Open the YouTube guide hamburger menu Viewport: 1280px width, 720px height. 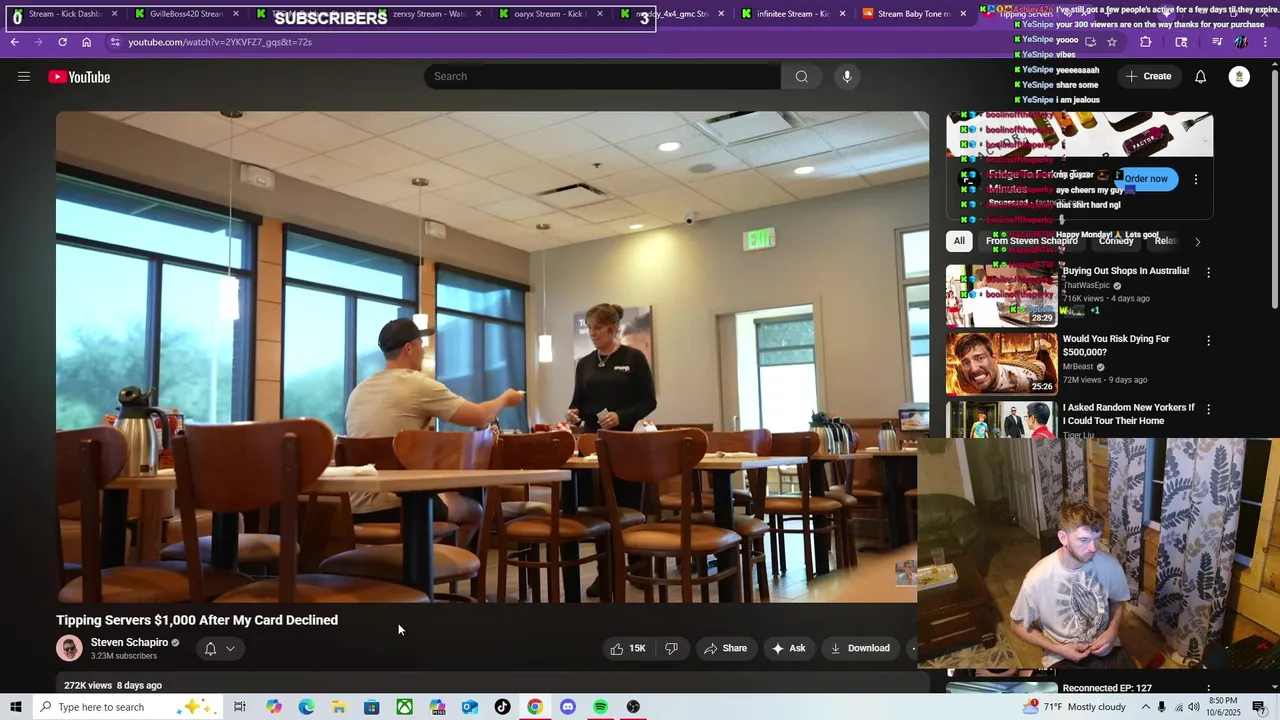click(x=24, y=77)
